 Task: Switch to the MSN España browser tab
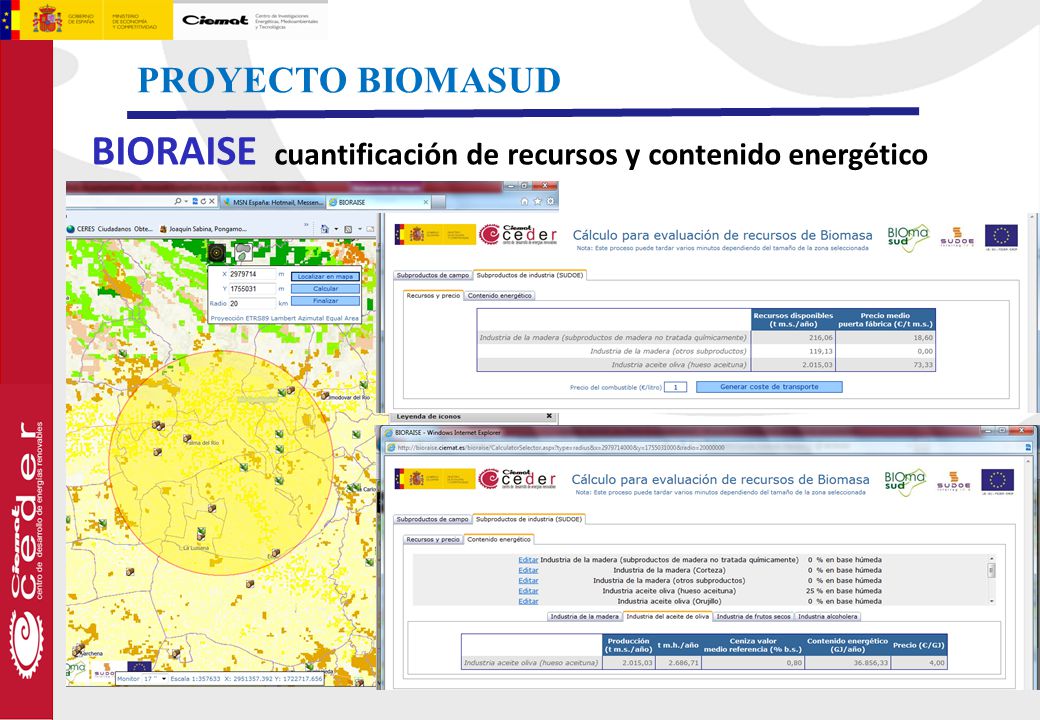click(273, 202)
